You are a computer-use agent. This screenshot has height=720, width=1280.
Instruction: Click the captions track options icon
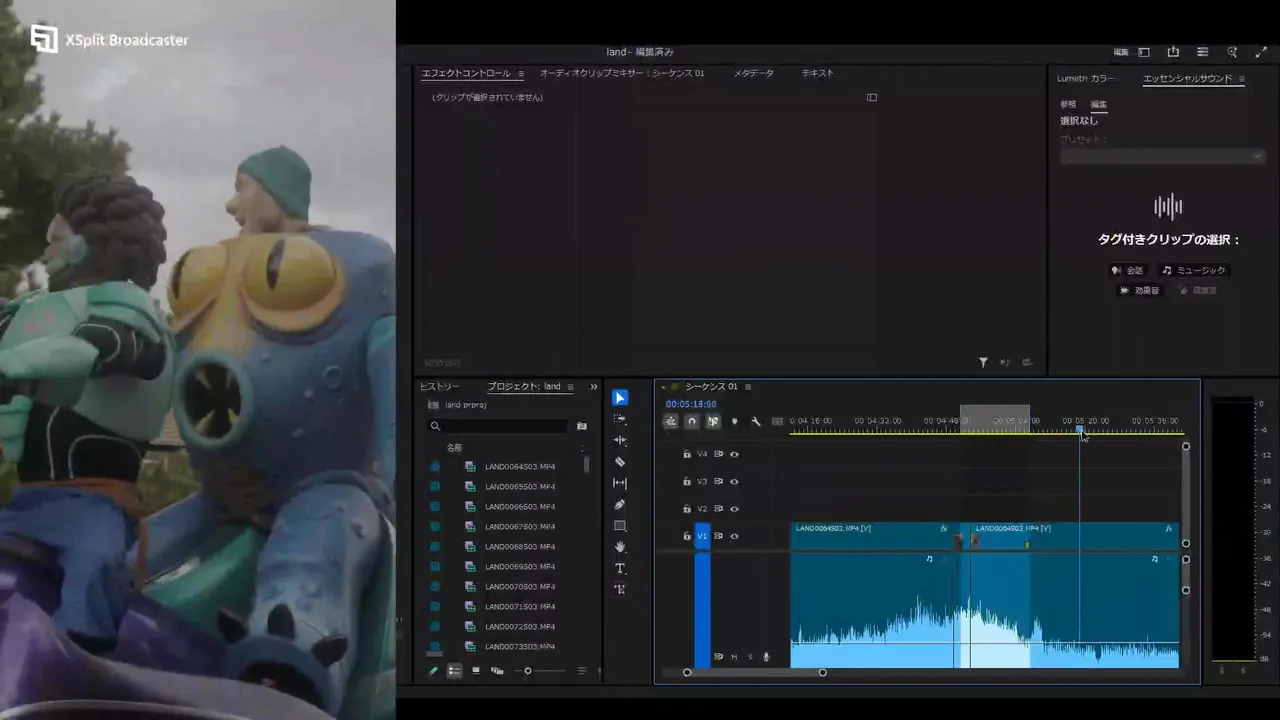click(777, 421)
